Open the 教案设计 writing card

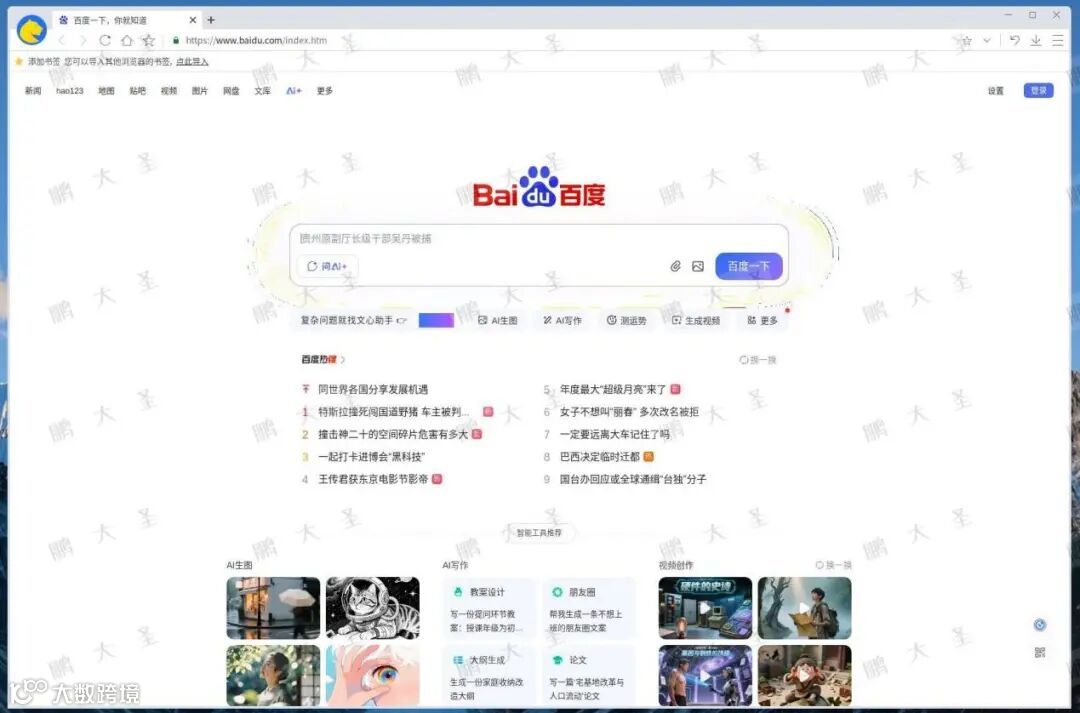point(488,609)
